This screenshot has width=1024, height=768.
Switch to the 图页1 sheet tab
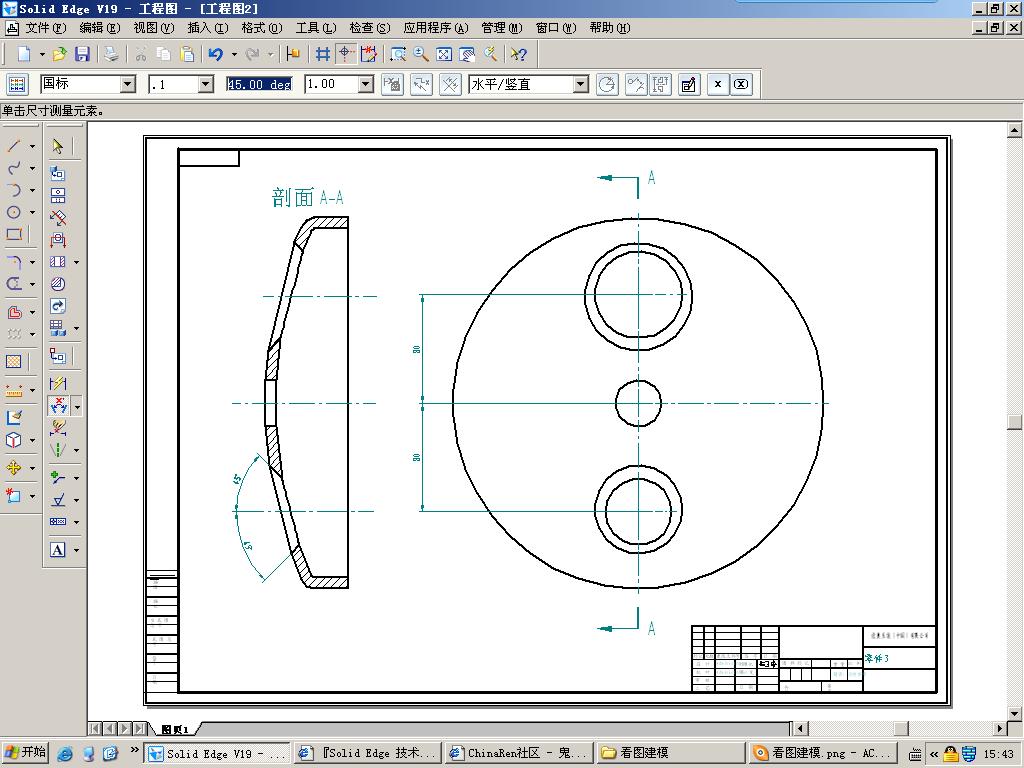(x=175, y=729)
